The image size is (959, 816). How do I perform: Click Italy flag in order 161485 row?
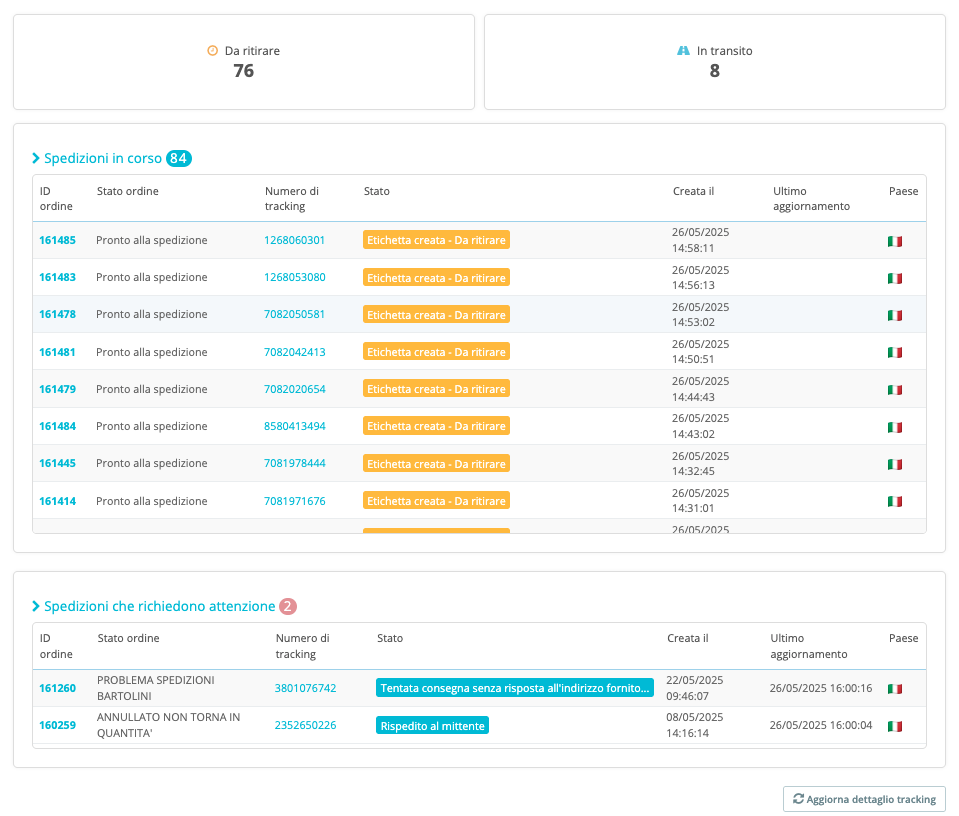coord(895,242)
